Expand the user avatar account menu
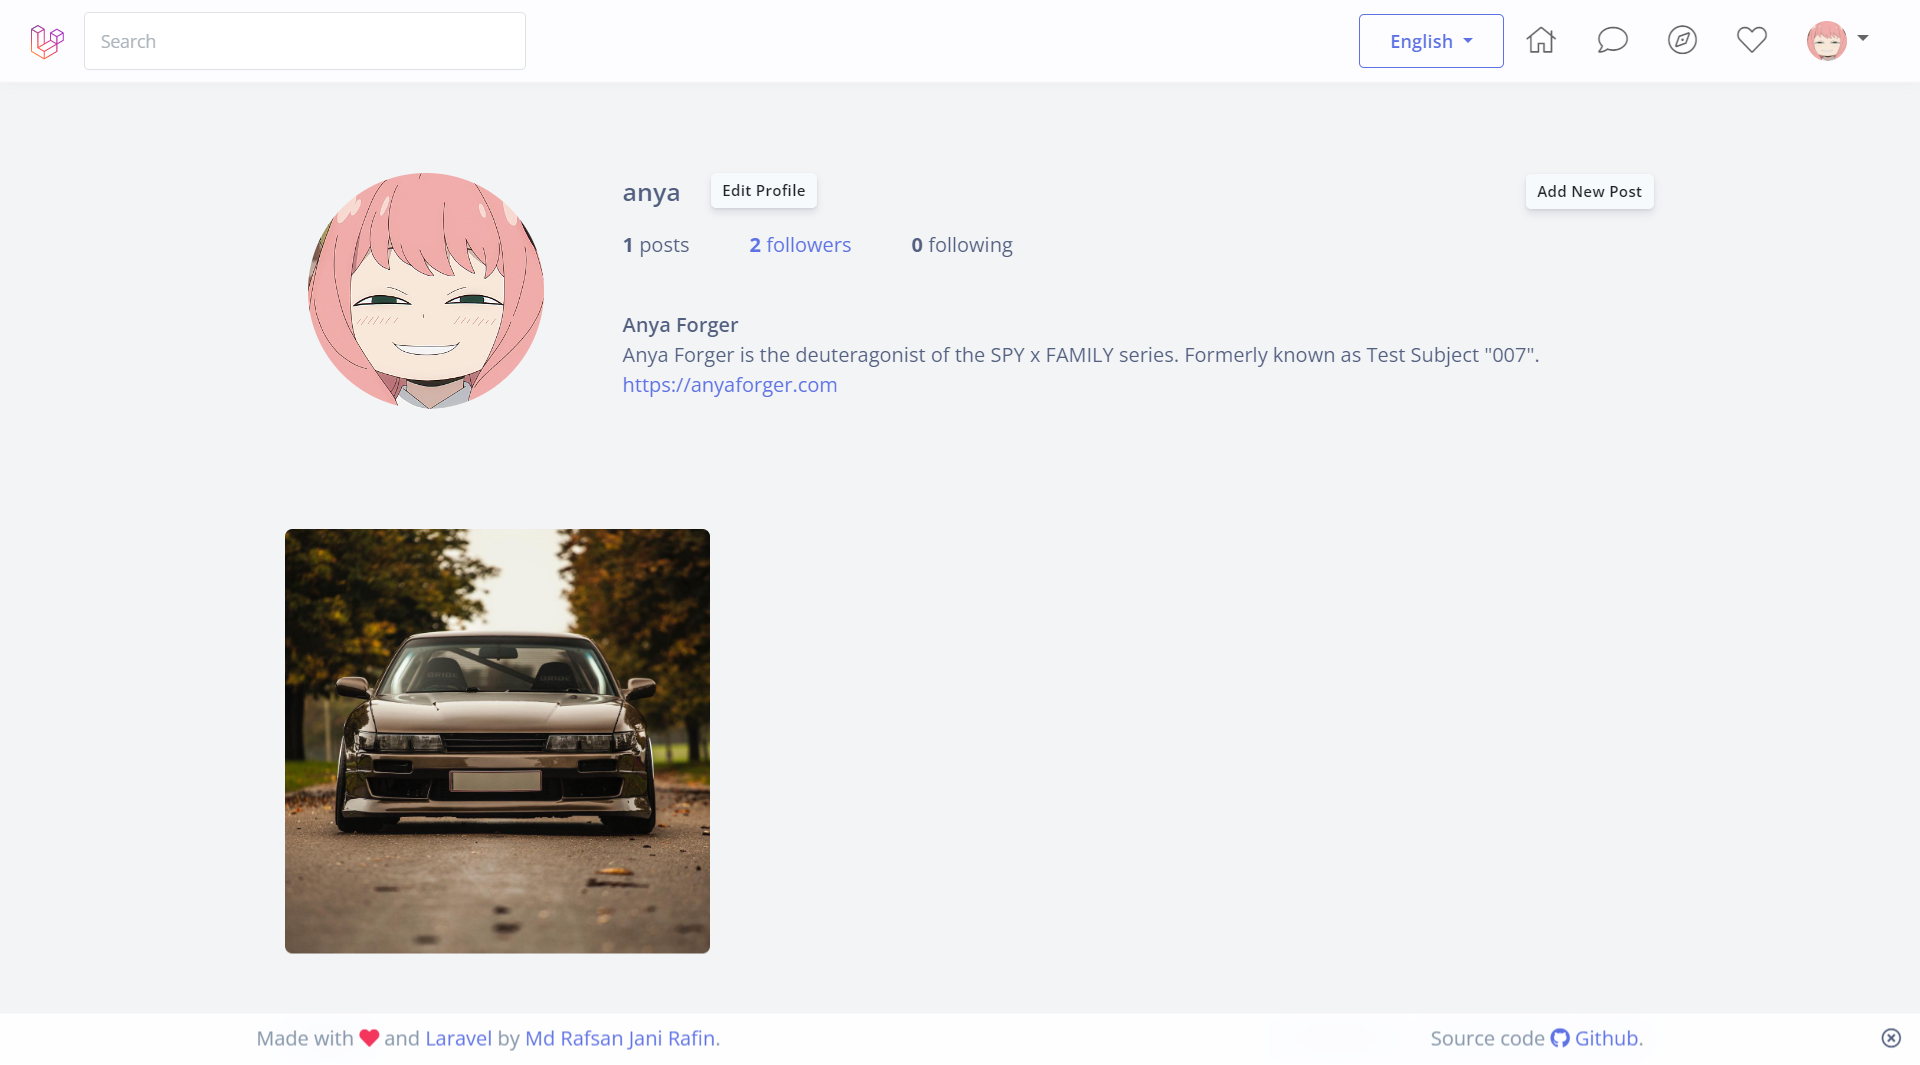The height and width of the screenshot is (1065, 1920). [x=1838, y=40]
